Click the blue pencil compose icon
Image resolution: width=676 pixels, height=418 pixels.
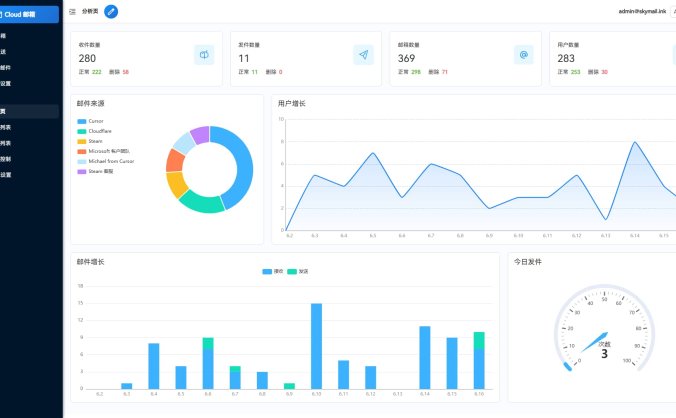(x=111, y=12)
